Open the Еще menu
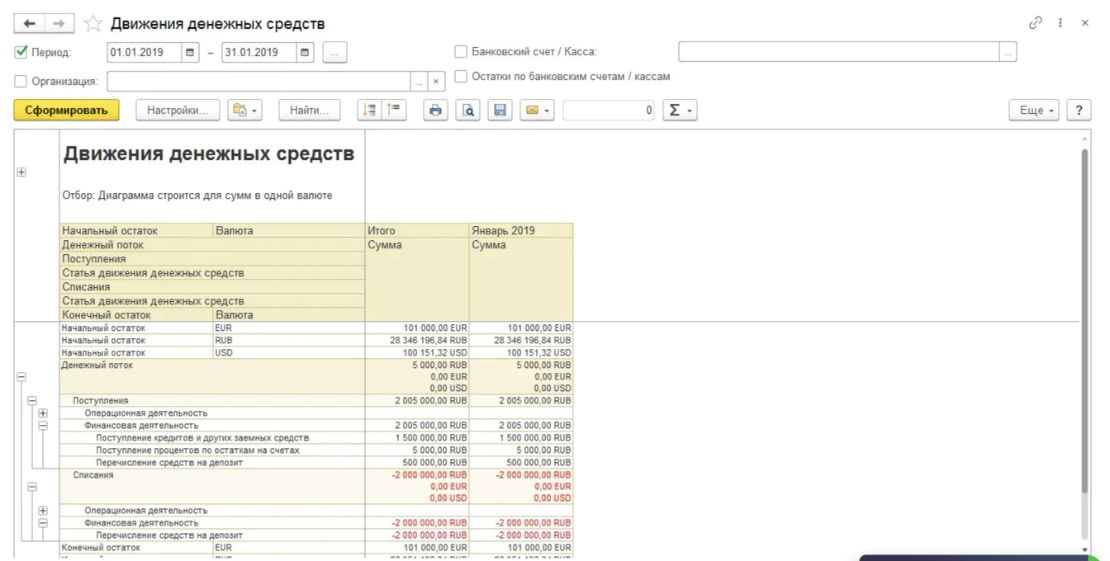 (1037, 111)
